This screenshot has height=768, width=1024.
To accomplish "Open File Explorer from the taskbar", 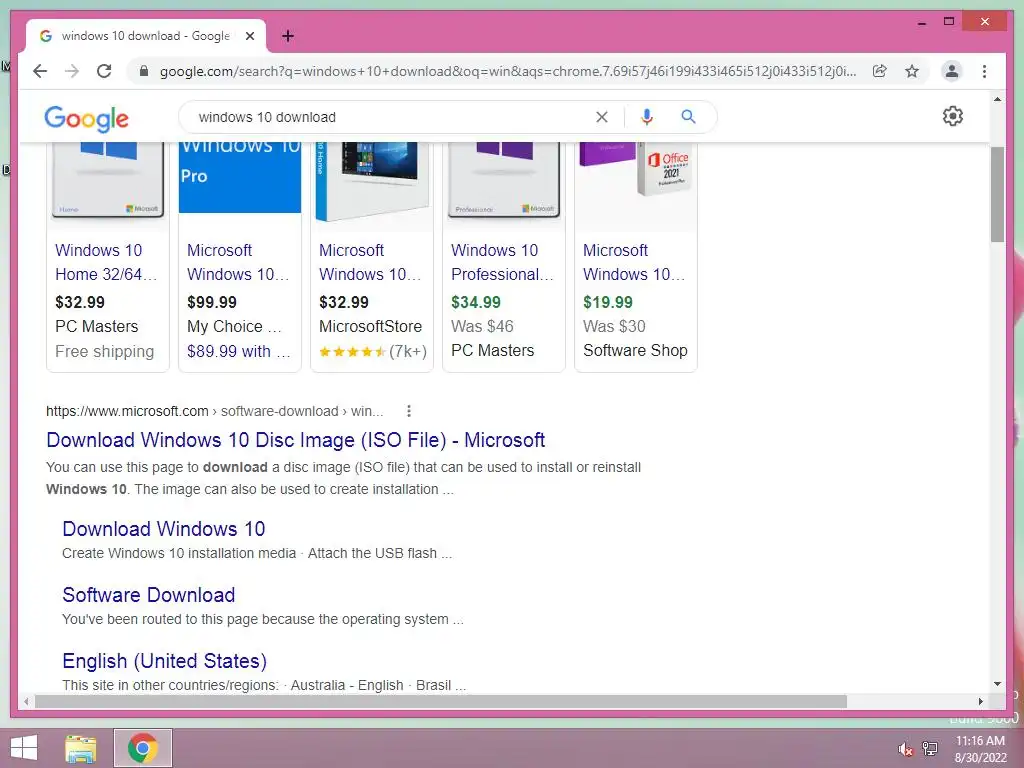I will tap(81, 748).
